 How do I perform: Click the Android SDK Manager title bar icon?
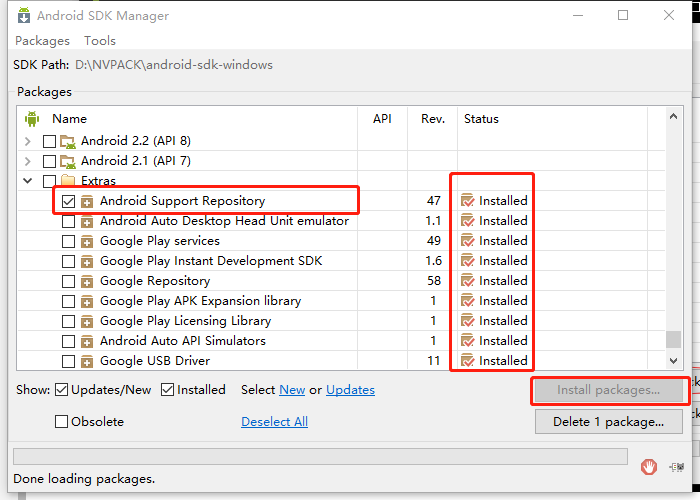point(24,15)
